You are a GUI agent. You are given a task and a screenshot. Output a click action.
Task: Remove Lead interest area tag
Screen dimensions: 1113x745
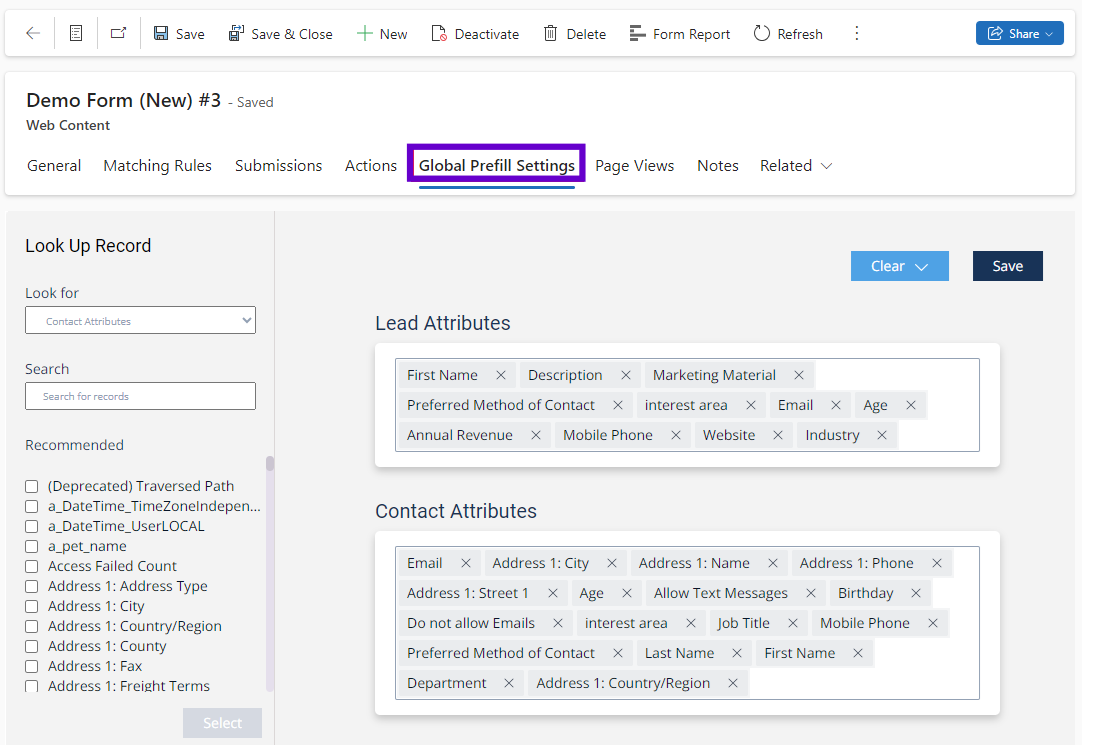[750, 405]
